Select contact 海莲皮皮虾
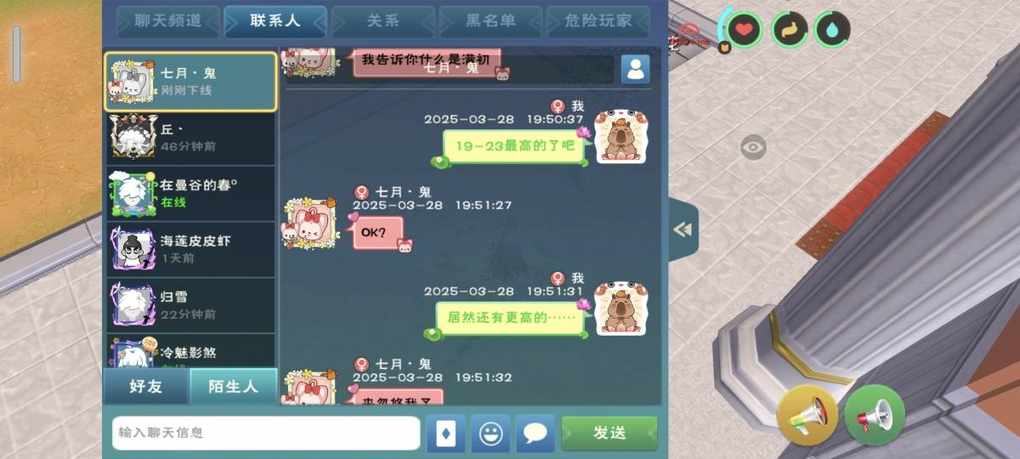 (x=191, y=249)
